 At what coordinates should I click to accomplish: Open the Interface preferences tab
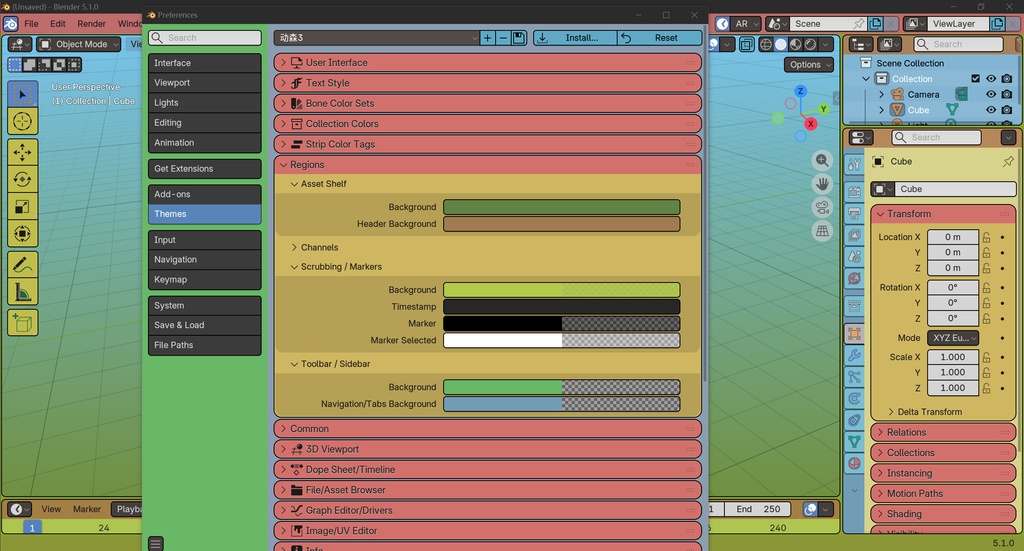click(x=204, y=63)
